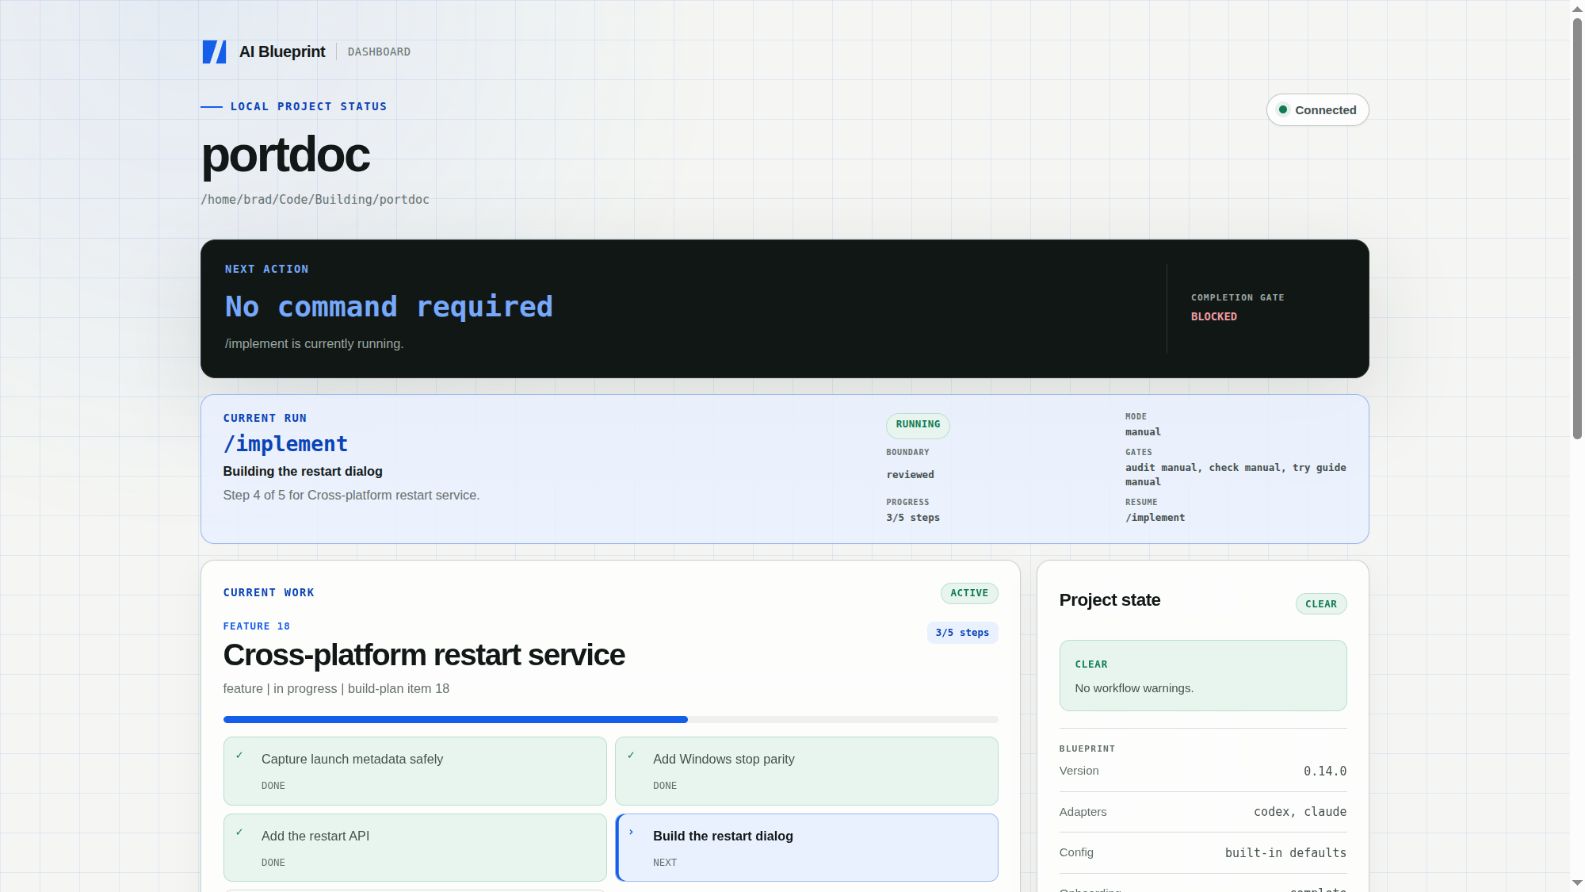Click the LOCAL PROJECT STATUS label
The width and height of the screenshot is (1585, 892).
pyautogui.click(x=308, y=106)
